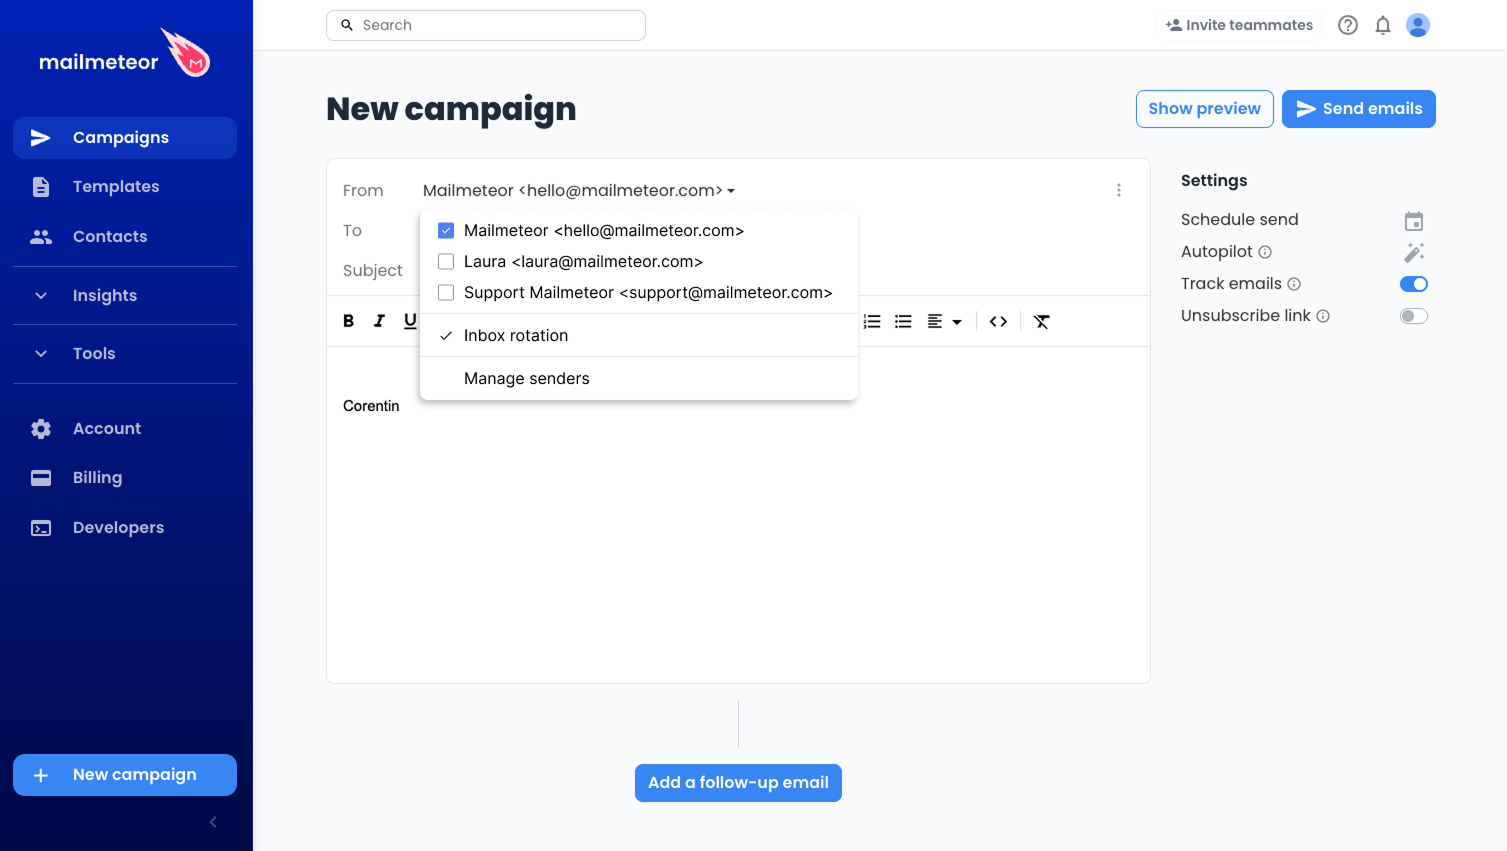The height and width of the screenshot is (851, 1507).
Task: Toggle the Inbox rotation option
Action: (639, 336)
